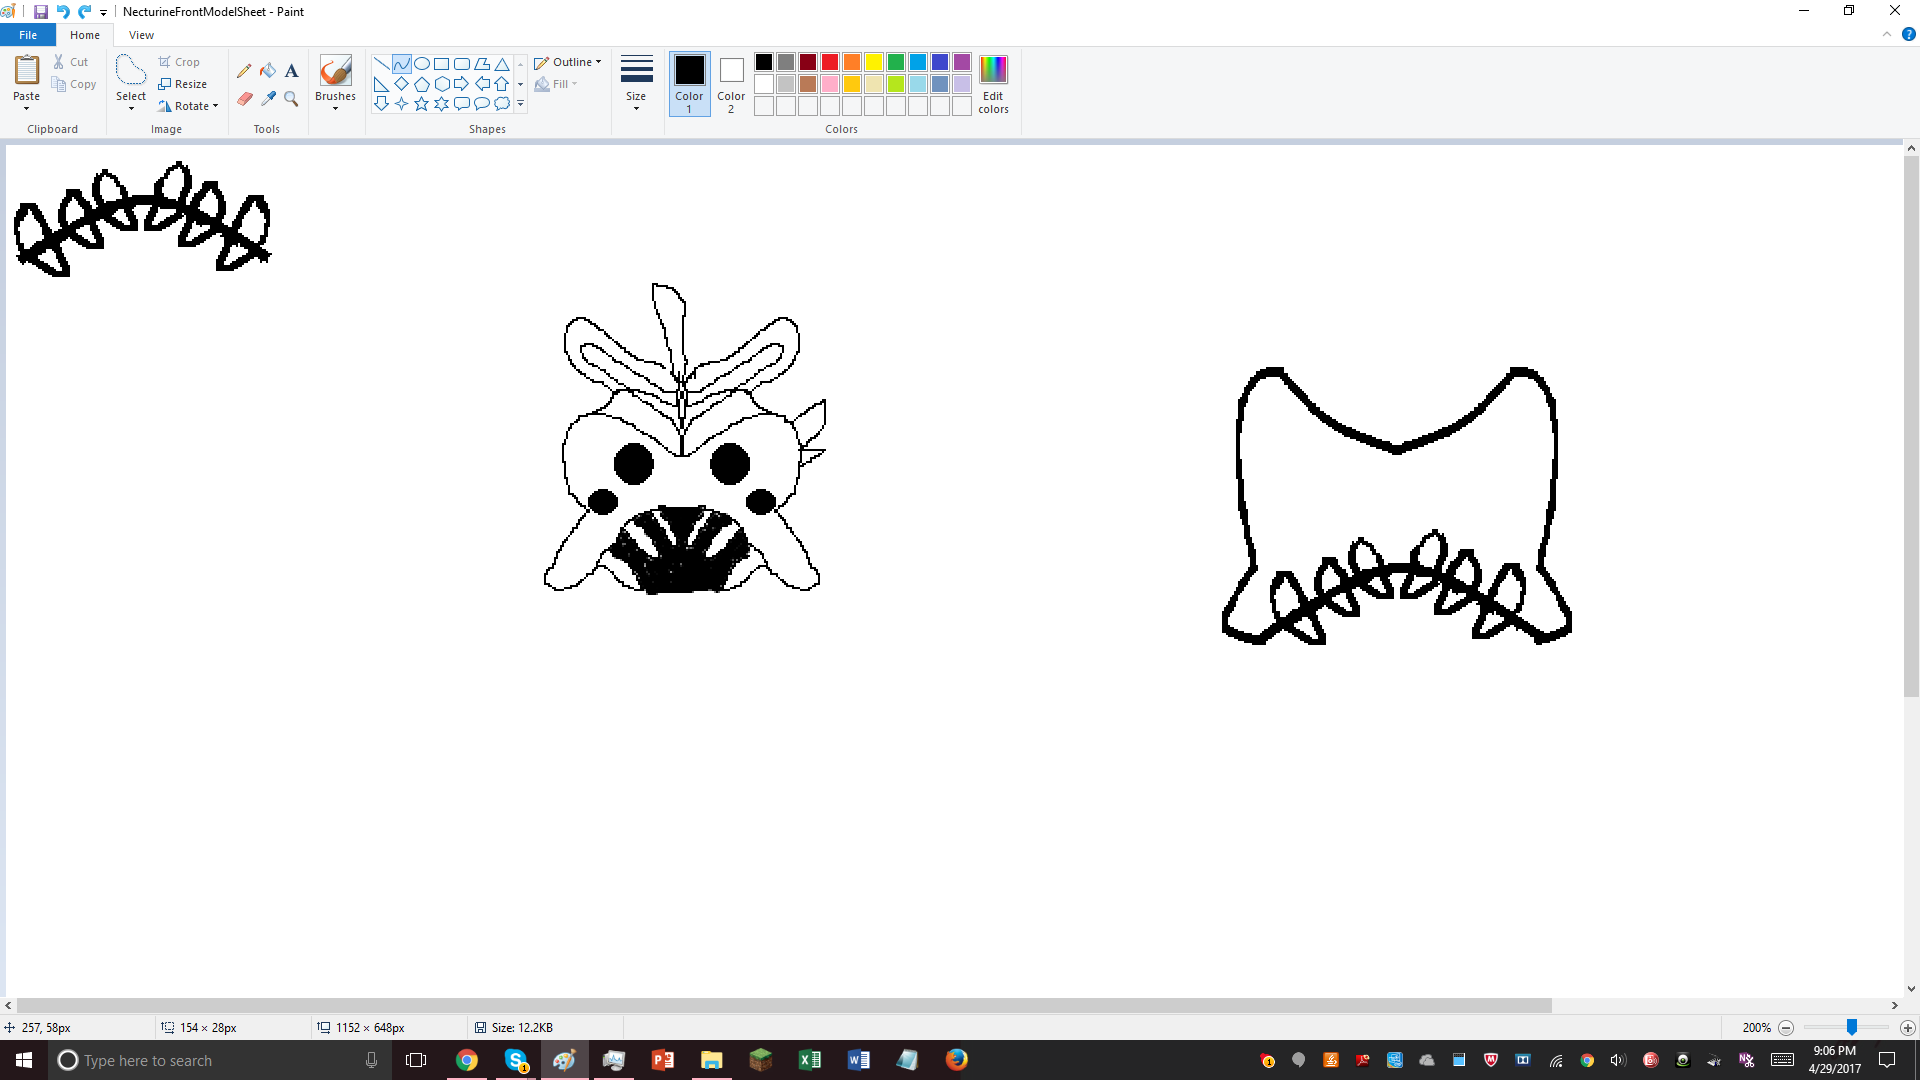
Task: Activate Color 1 foreground selector
Action: (x=689, y=84)
